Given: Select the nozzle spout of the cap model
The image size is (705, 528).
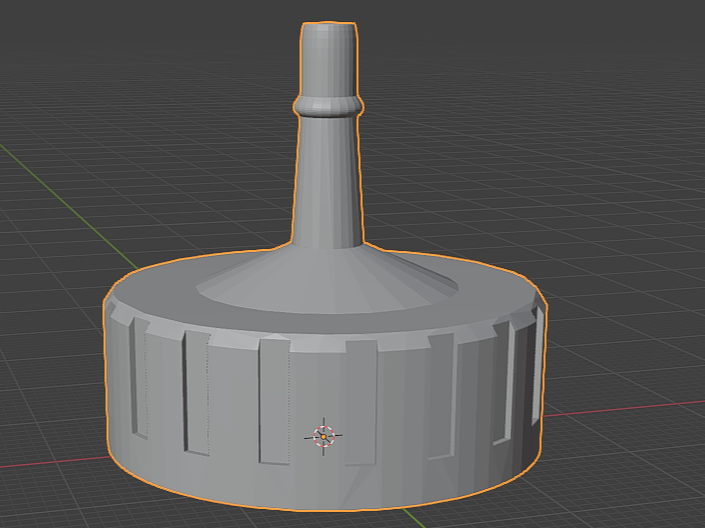Looking at the screenshot, I should tap(328, 135).
